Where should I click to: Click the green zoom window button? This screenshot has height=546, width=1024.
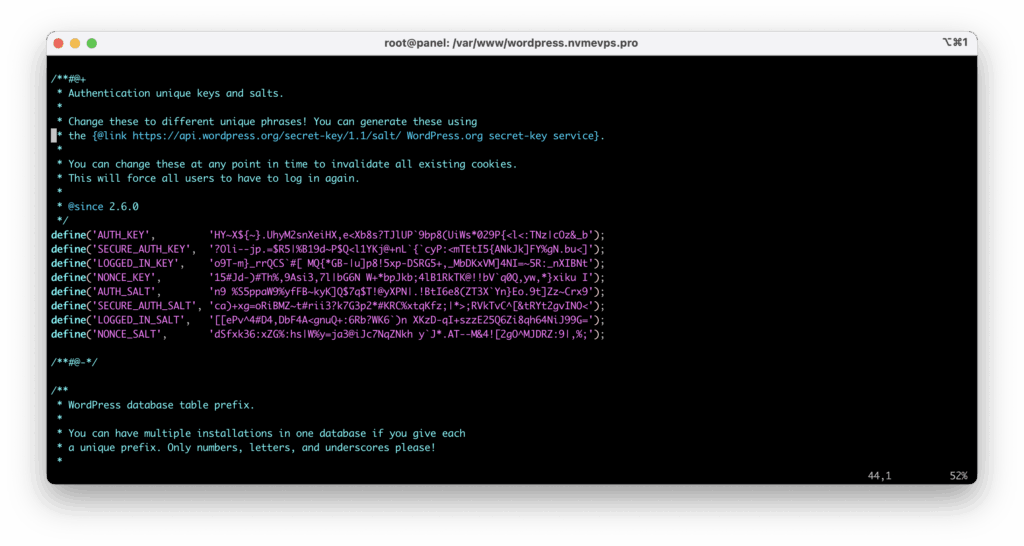pyautogui.click(x=92, y=43)
